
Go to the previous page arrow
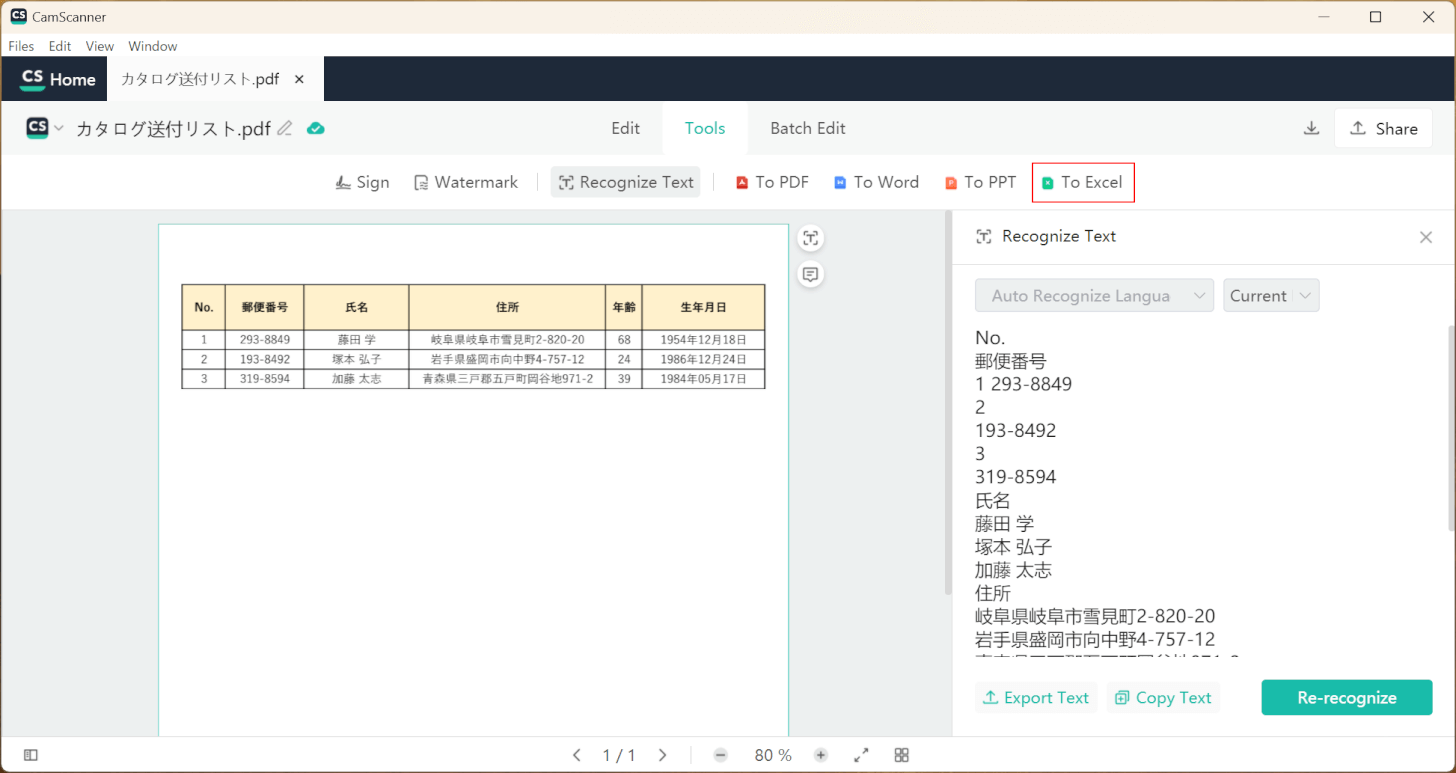pyautogui.click(x=576, y=755)
